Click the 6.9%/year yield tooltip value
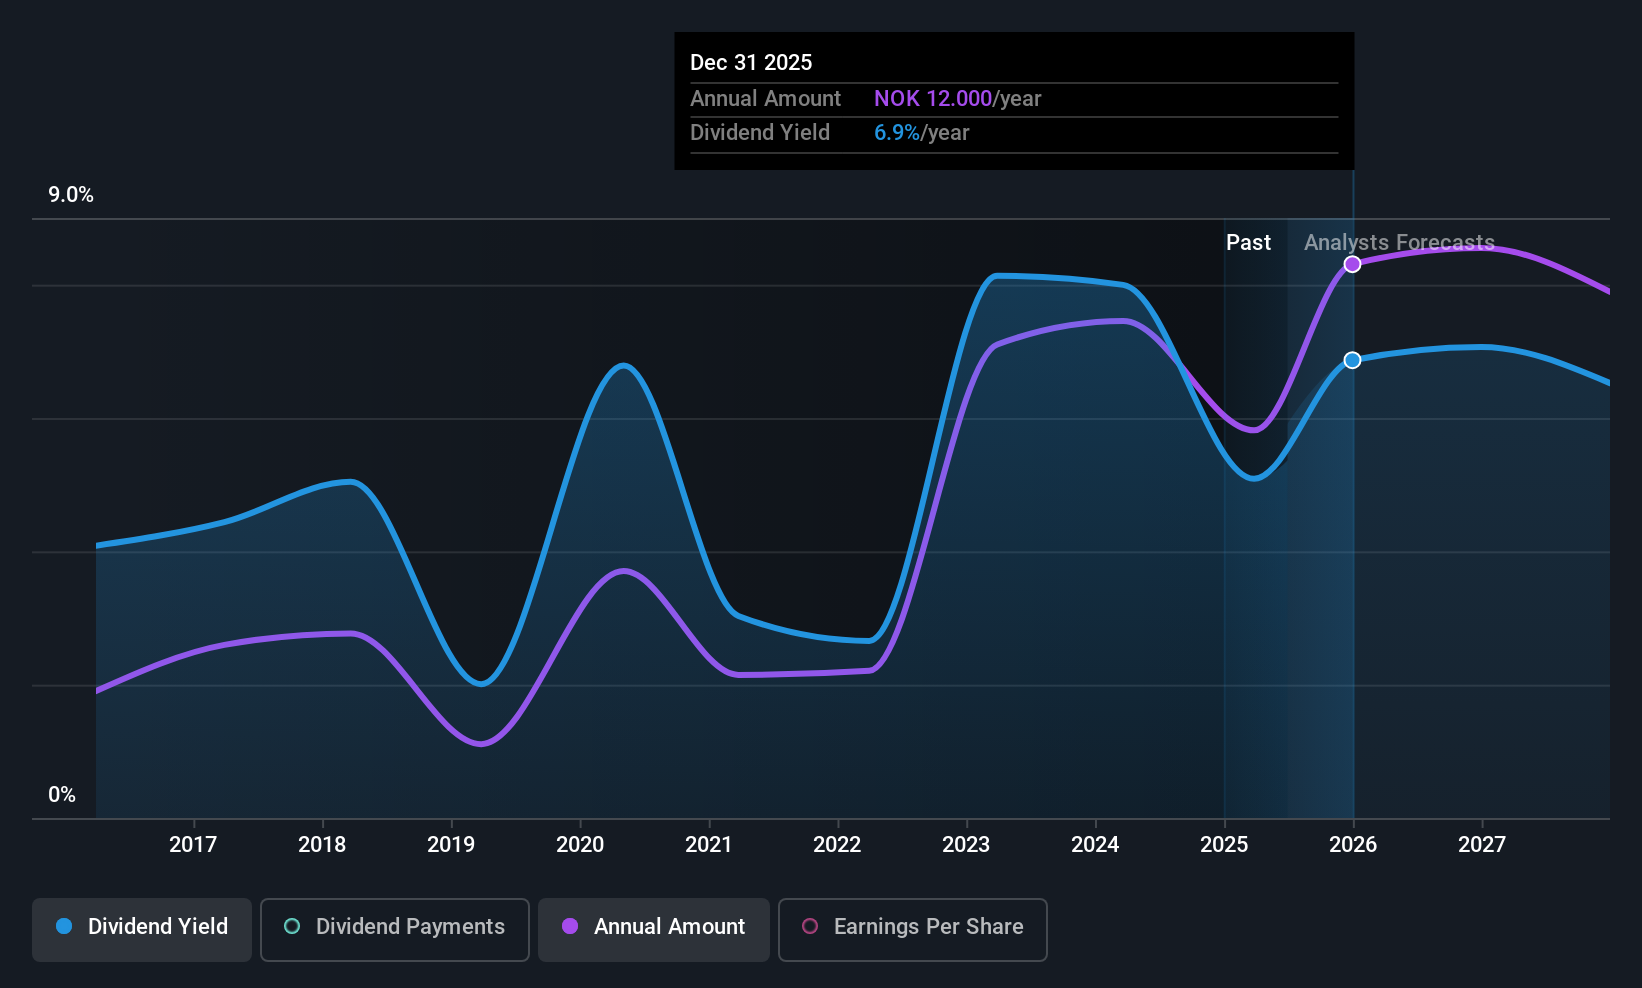Image resolution: width=1642 pixels, height=988 pixels. point(921,133)
